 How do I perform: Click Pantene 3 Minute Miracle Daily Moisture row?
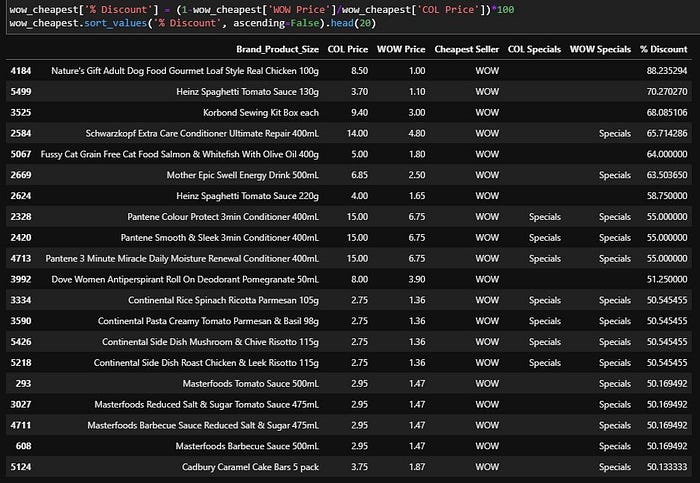click(182, 258)
